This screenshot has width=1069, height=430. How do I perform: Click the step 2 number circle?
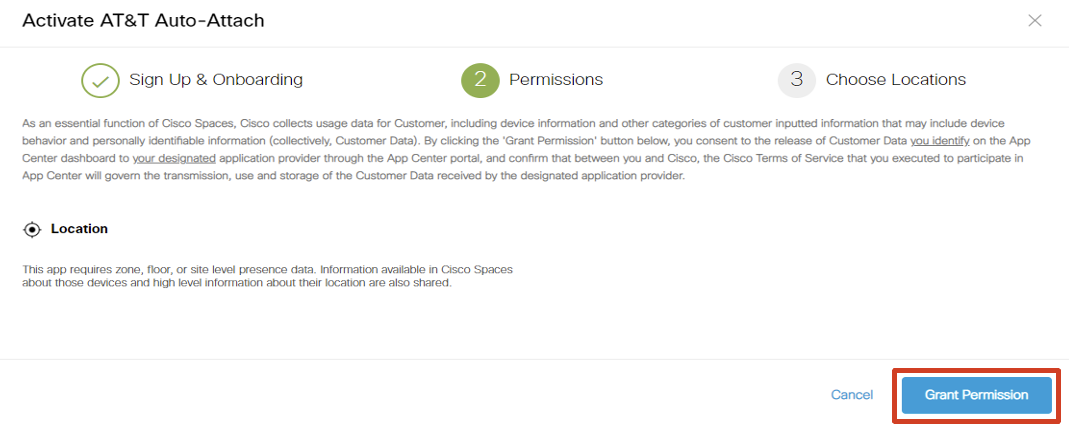click(480, 80)
